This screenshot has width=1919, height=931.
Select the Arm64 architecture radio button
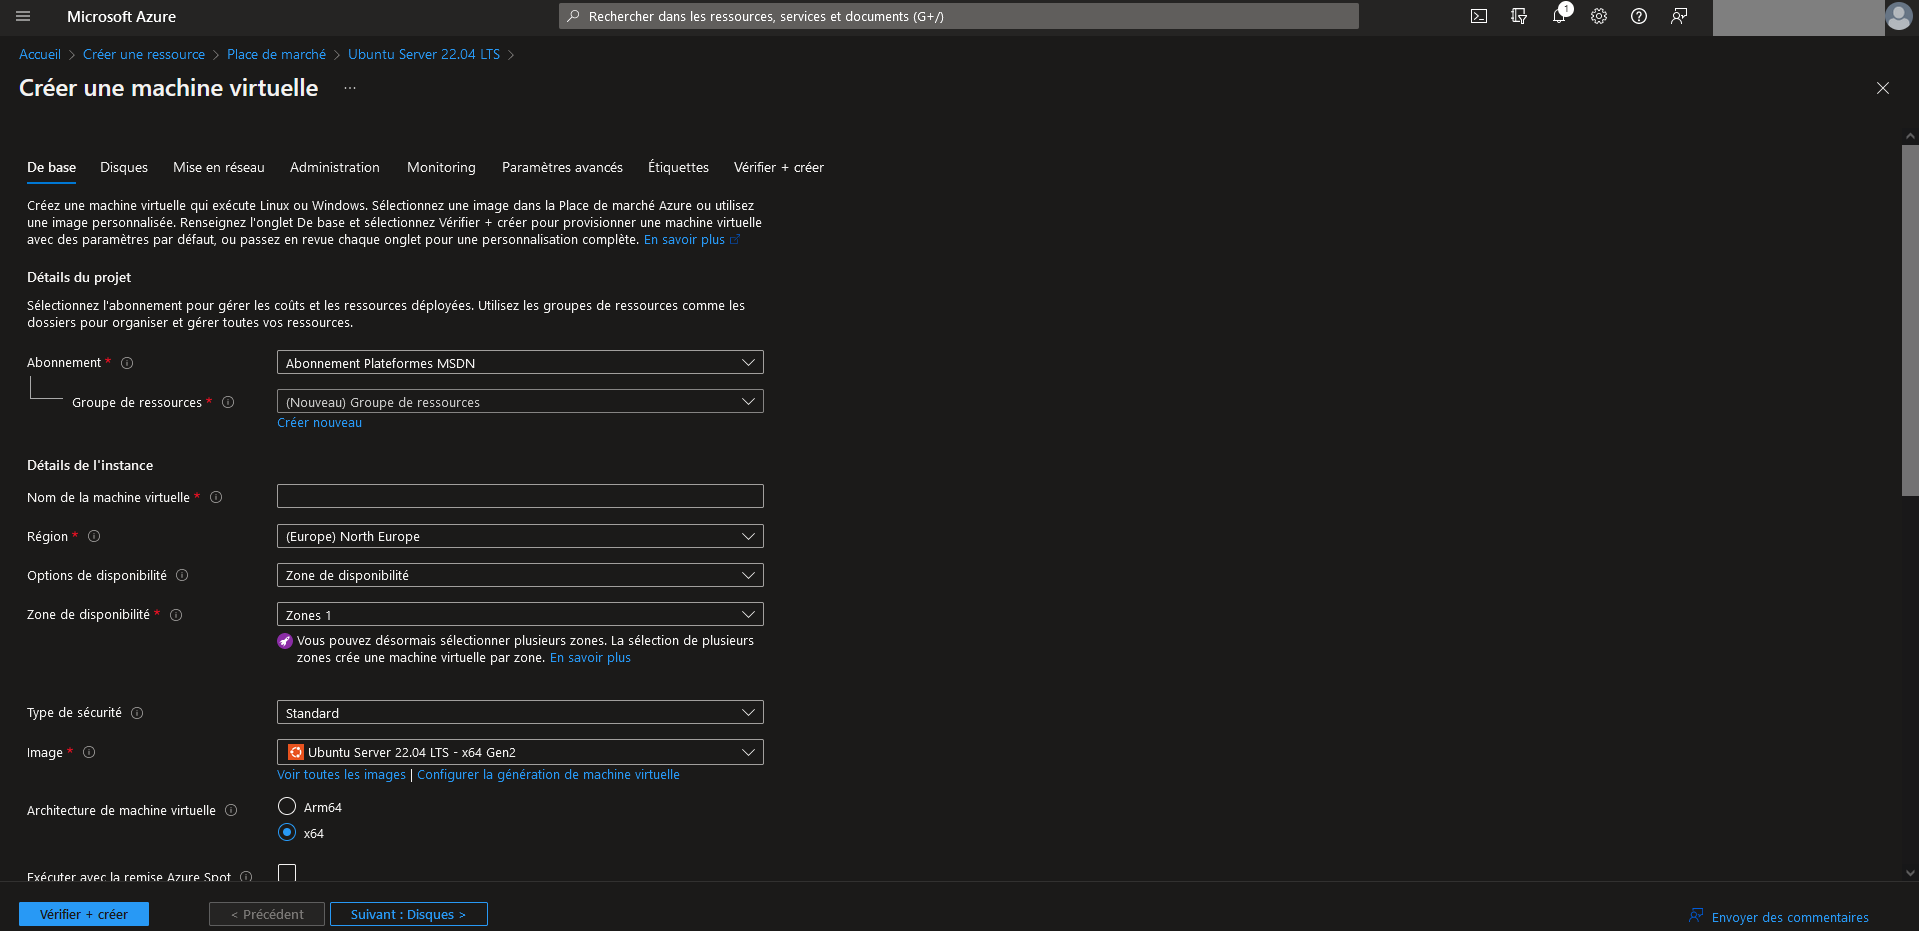pyautogui.click(x=287, y=806)
